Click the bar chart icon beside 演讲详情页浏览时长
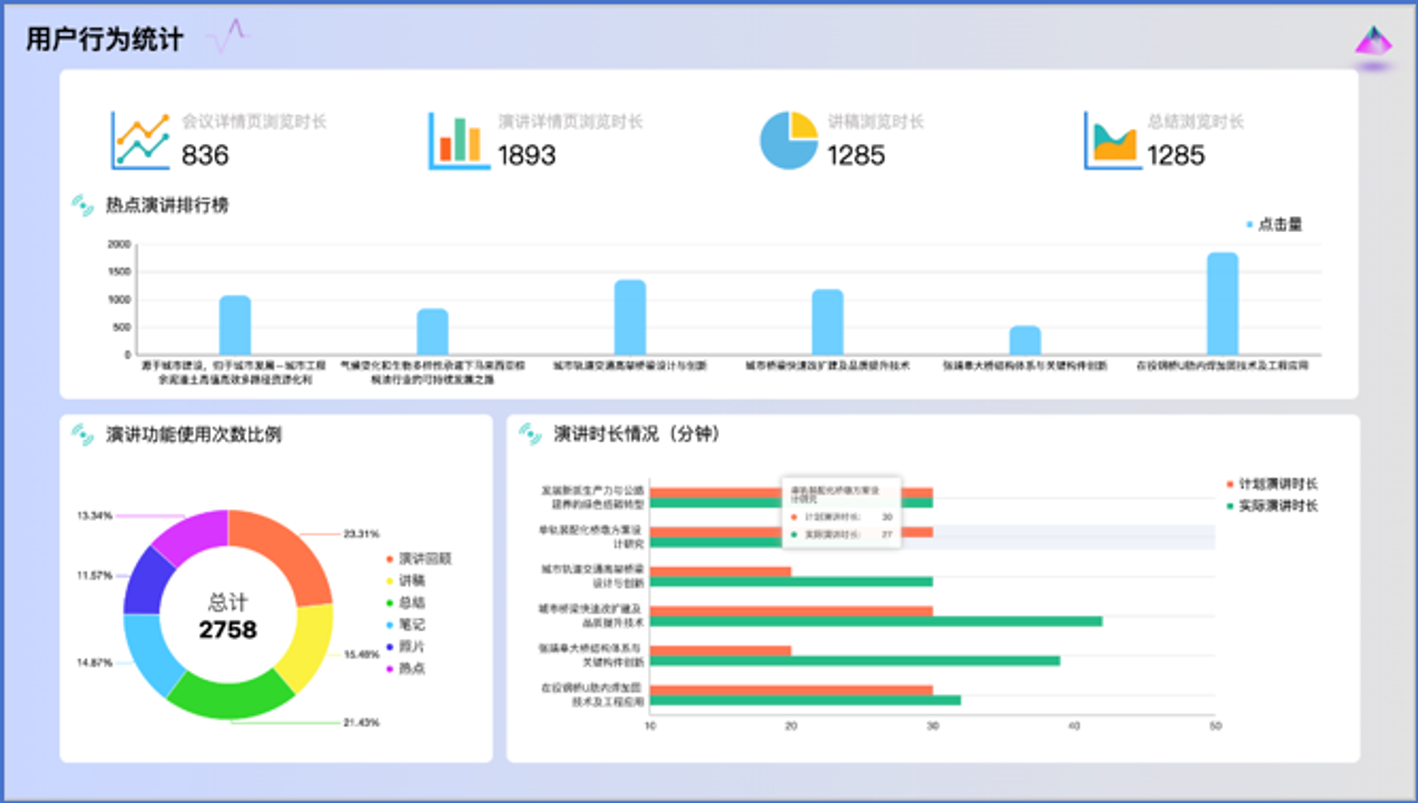This screenshot has height=803, width=1418. point(459,141)
